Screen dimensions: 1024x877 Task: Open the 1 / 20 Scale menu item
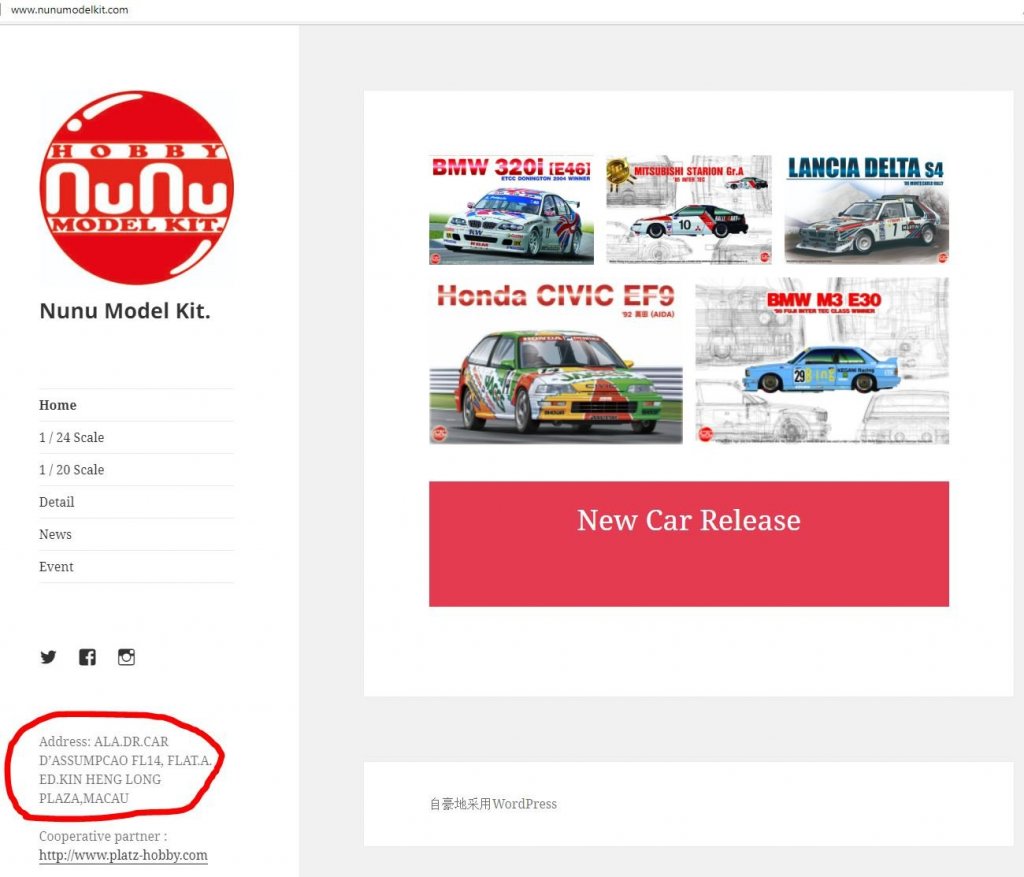point(71,470)
